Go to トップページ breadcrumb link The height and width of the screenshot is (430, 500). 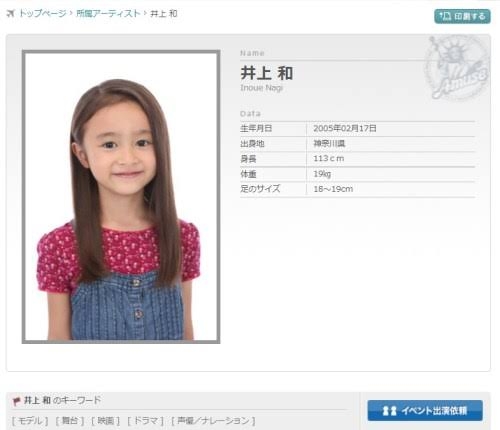coord(43,14)
